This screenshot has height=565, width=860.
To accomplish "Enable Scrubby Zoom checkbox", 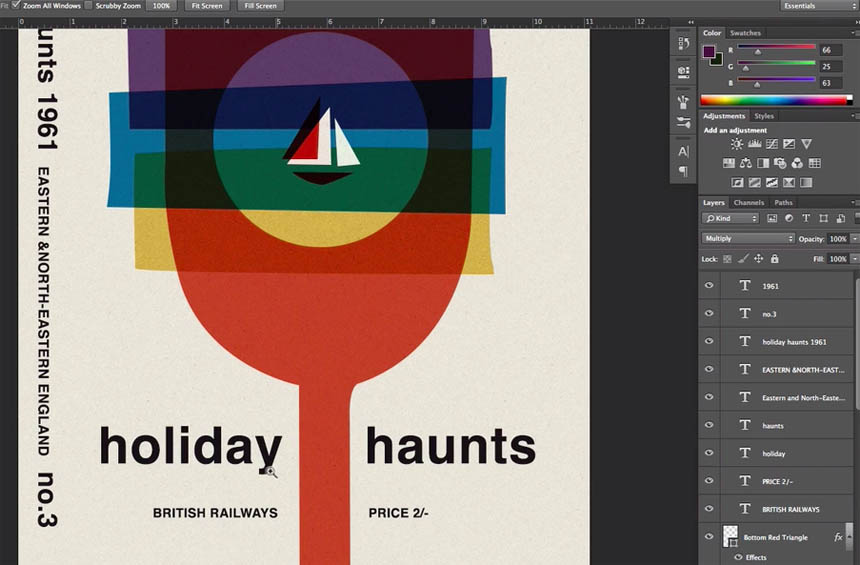I will (x=89, y=5).
